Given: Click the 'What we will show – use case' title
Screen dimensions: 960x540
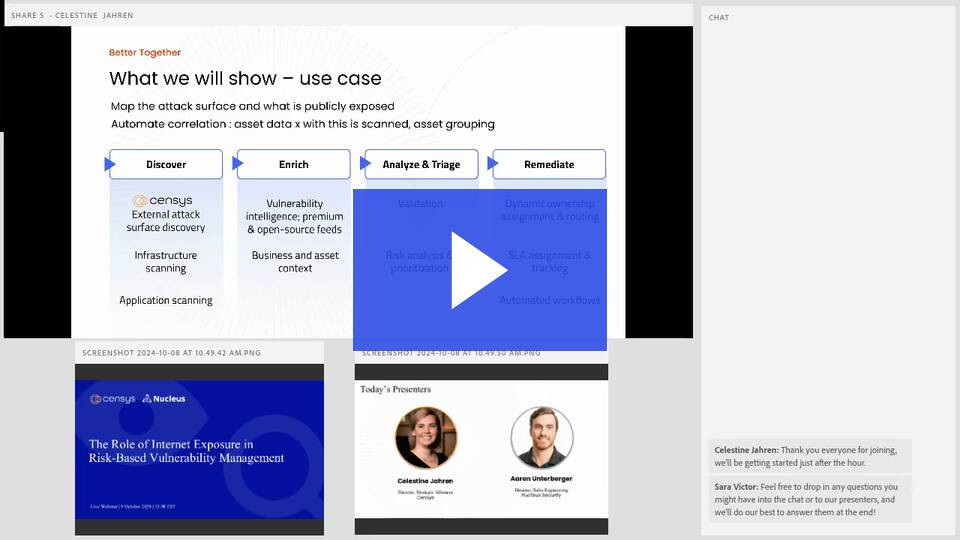Looking at the screenshot, I should coord(246,78).
